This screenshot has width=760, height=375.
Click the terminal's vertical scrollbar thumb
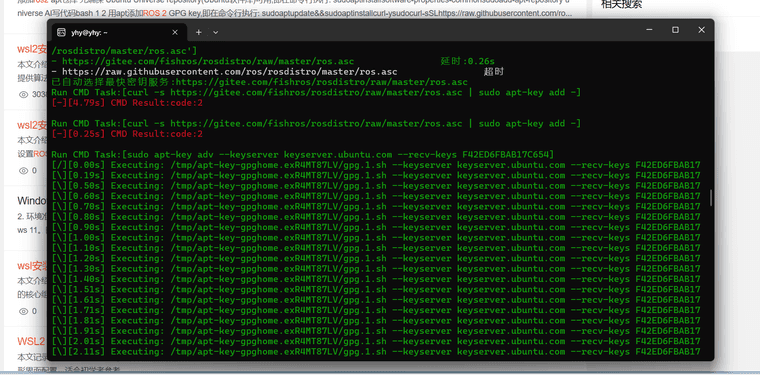coord(711,198)
